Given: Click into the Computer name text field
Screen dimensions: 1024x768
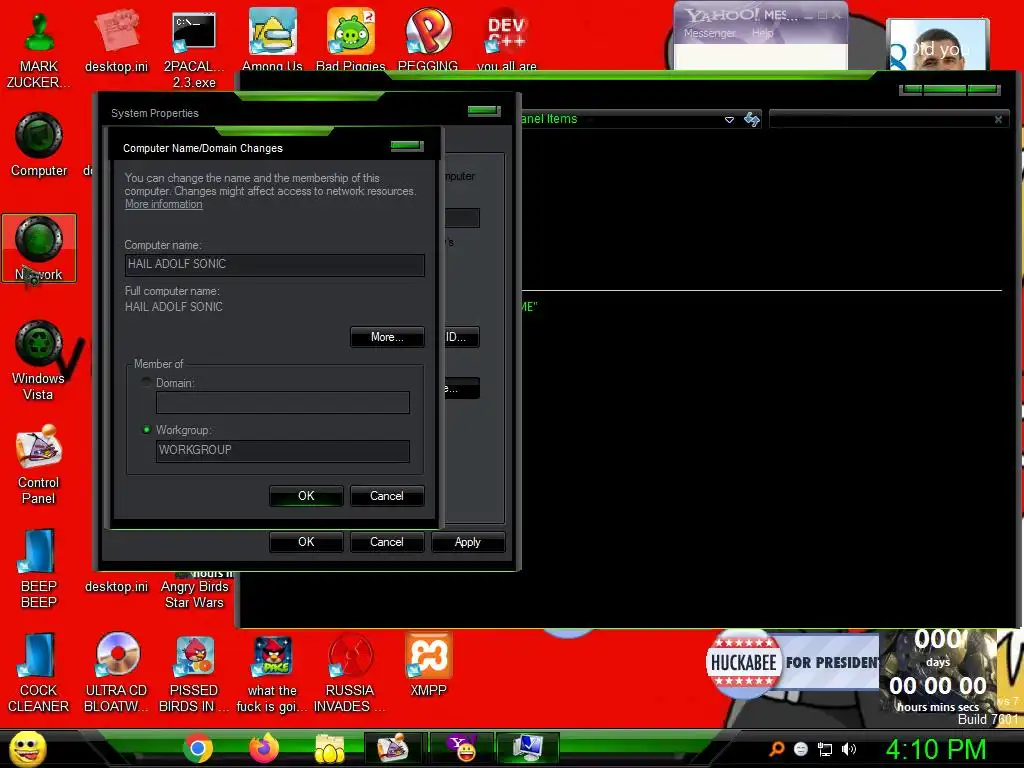Looking at the screenshot, I should click(x=274, y=264).
